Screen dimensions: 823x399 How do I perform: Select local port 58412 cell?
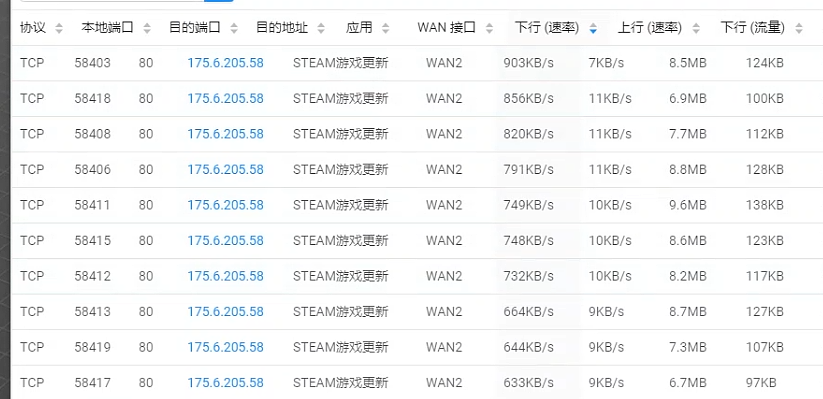[x=92, y=276]
